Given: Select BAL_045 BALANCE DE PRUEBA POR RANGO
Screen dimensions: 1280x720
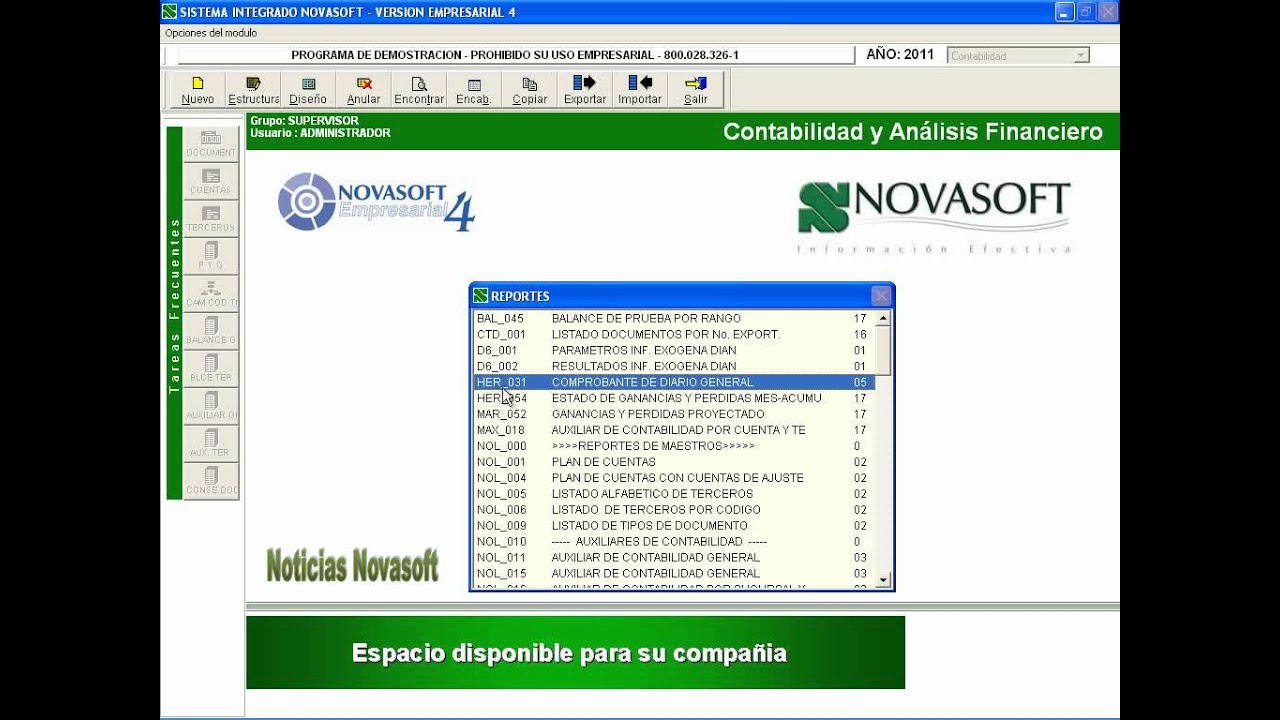Looking at the screenshot, I should click(674, 318).
